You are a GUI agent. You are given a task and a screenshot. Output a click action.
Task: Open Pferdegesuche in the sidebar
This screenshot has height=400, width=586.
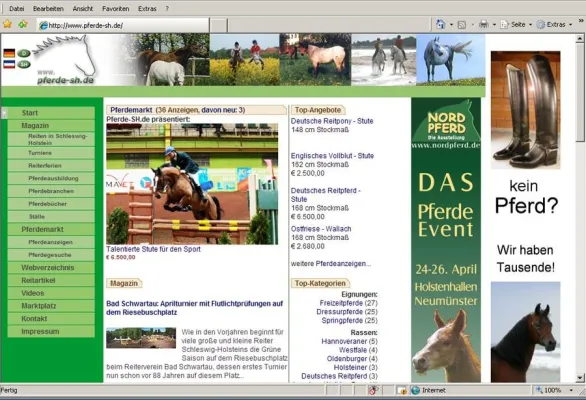(x=51, y=255)
